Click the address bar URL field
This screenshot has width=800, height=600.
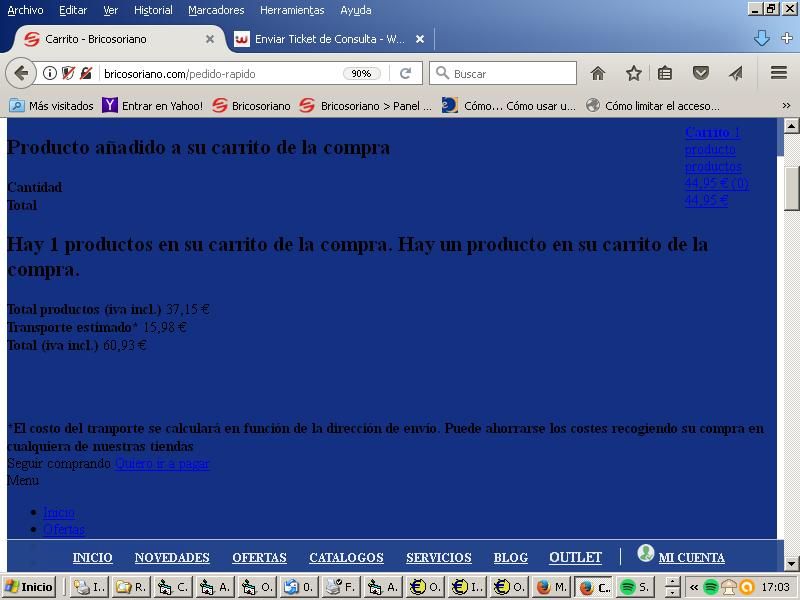(219, 74)
